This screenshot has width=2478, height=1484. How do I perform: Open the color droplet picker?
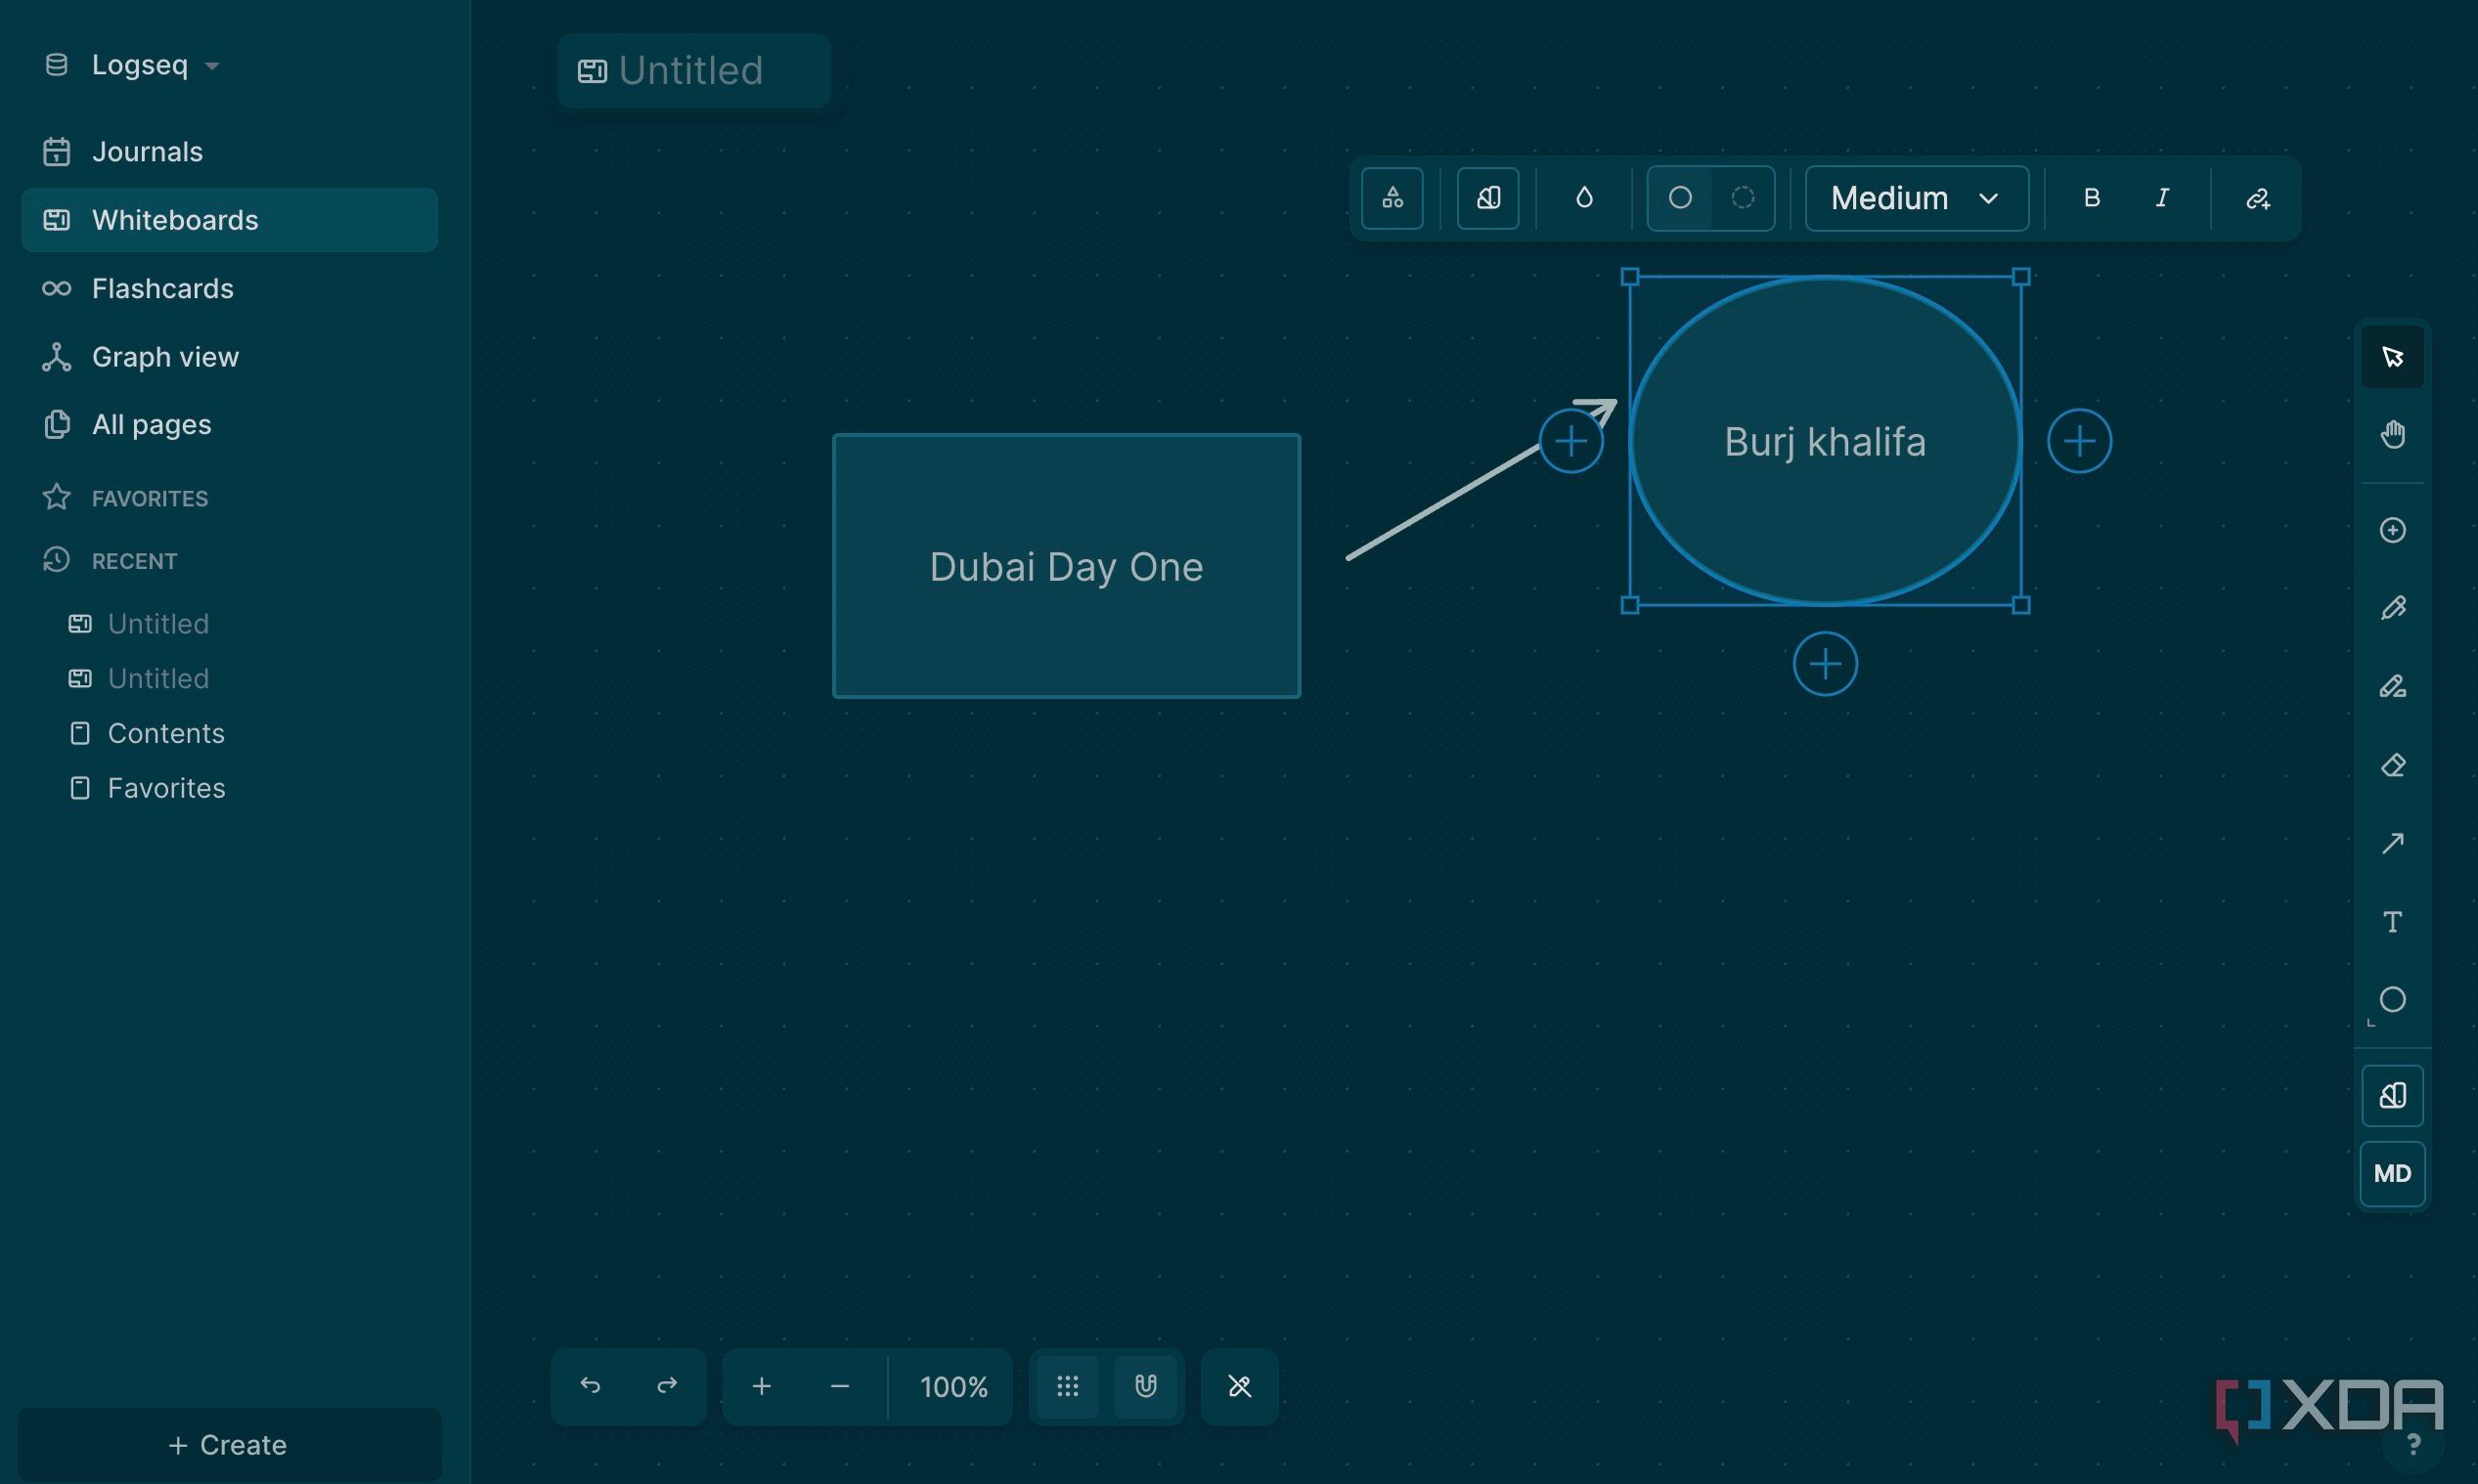(x=1584, y=198)
